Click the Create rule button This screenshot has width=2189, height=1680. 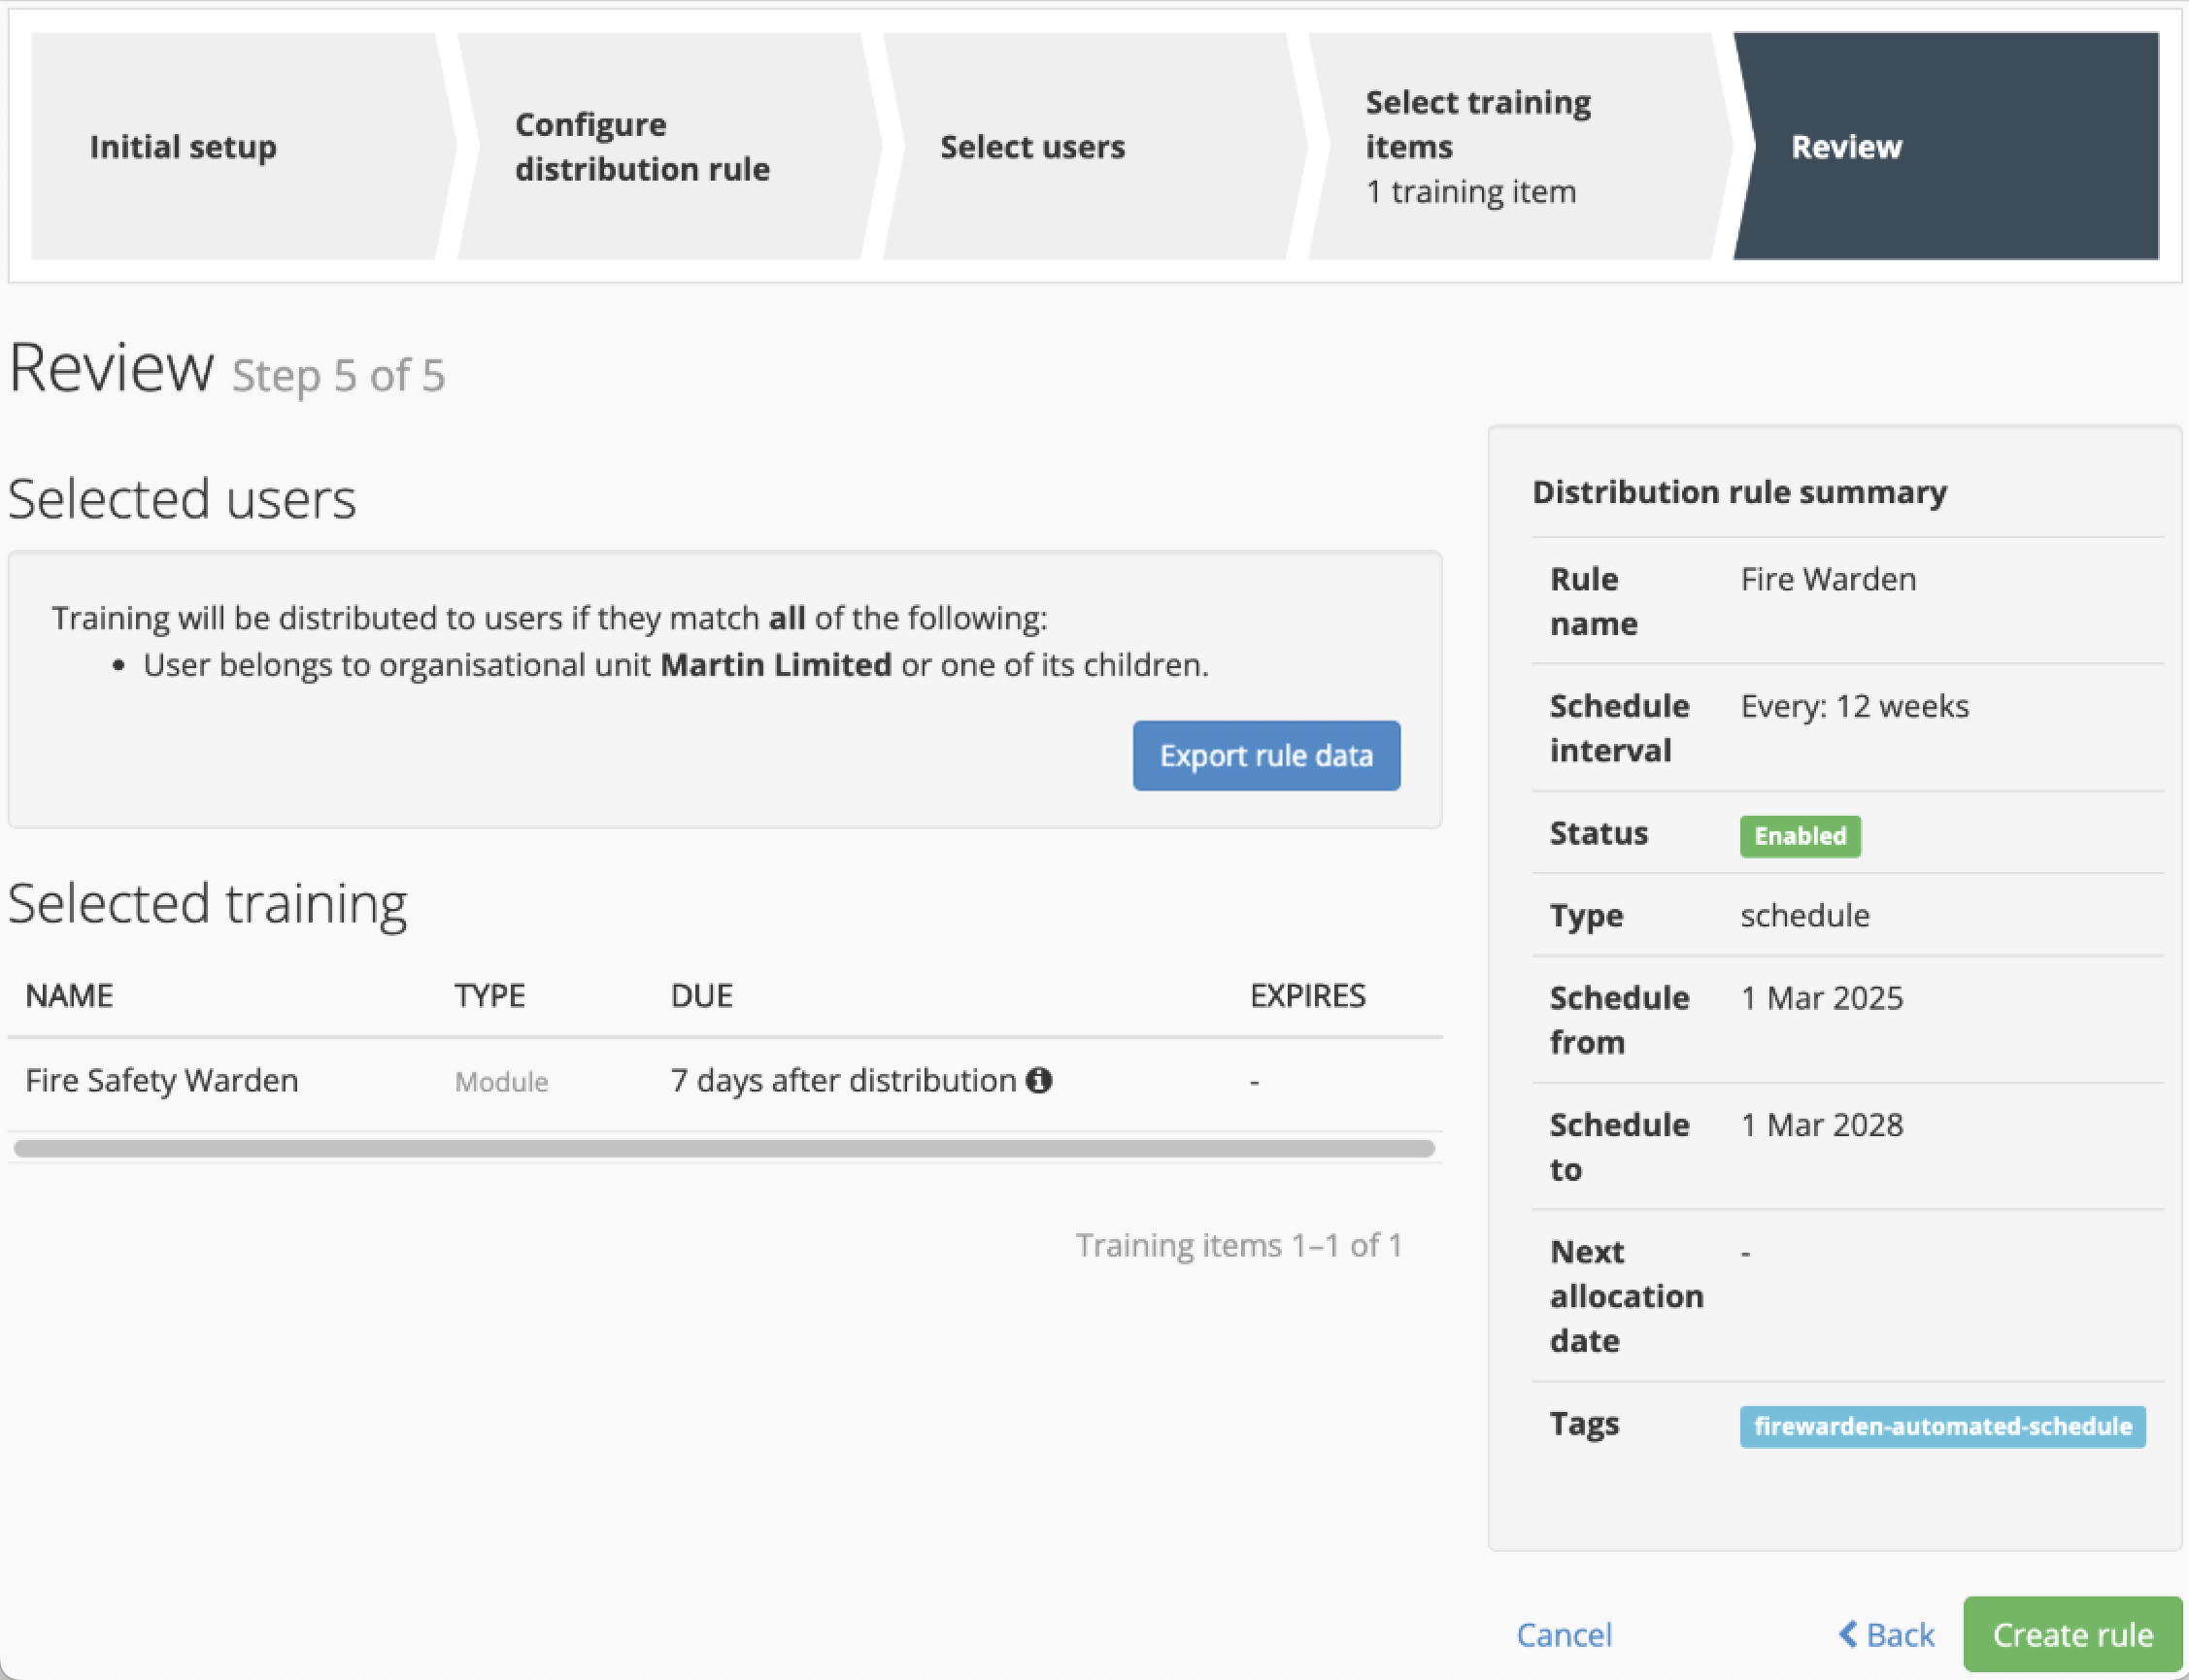(x=2072, y=1634)
